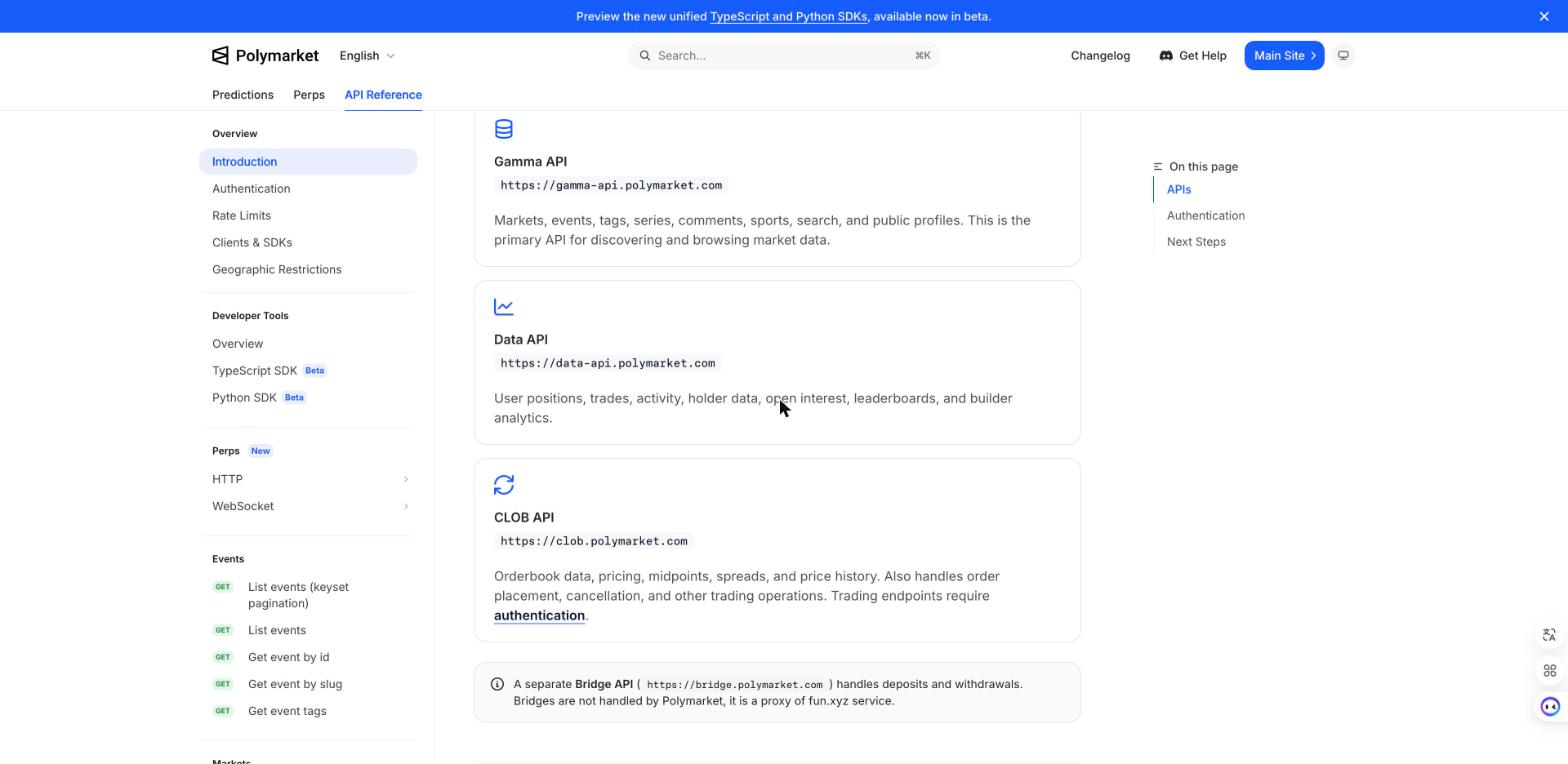Open the English language dropdown
The image size is (1568, 764).
pyautogui.click(x=367, y=56)
